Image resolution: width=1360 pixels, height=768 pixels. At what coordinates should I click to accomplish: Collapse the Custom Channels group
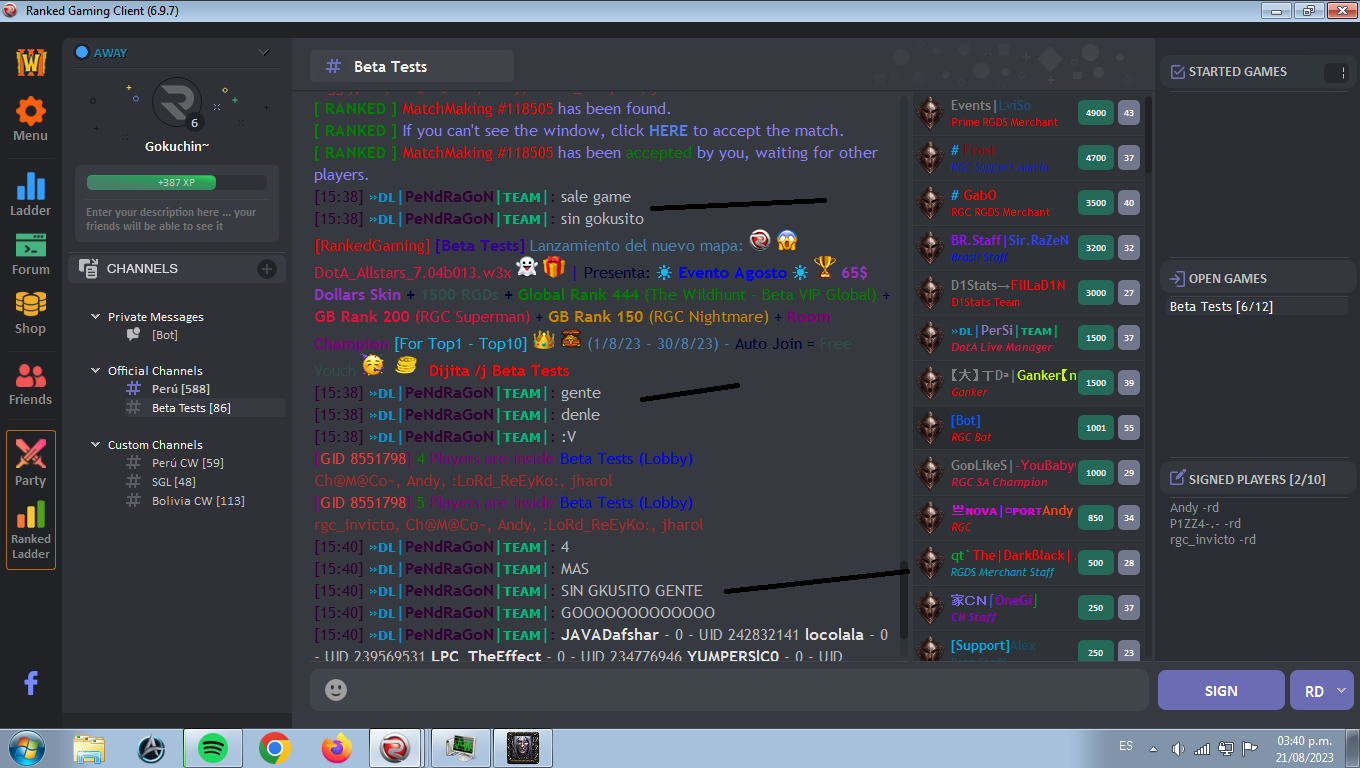[95, 445]
